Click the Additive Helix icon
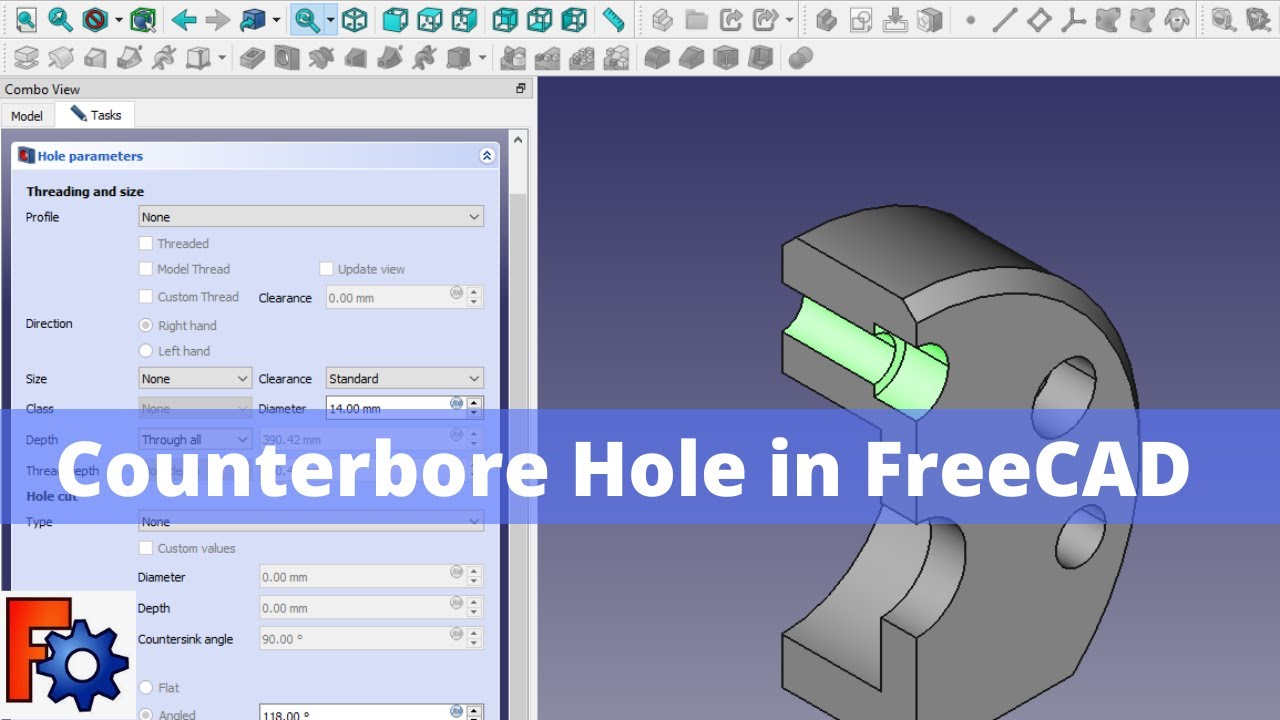 (163, 58)
